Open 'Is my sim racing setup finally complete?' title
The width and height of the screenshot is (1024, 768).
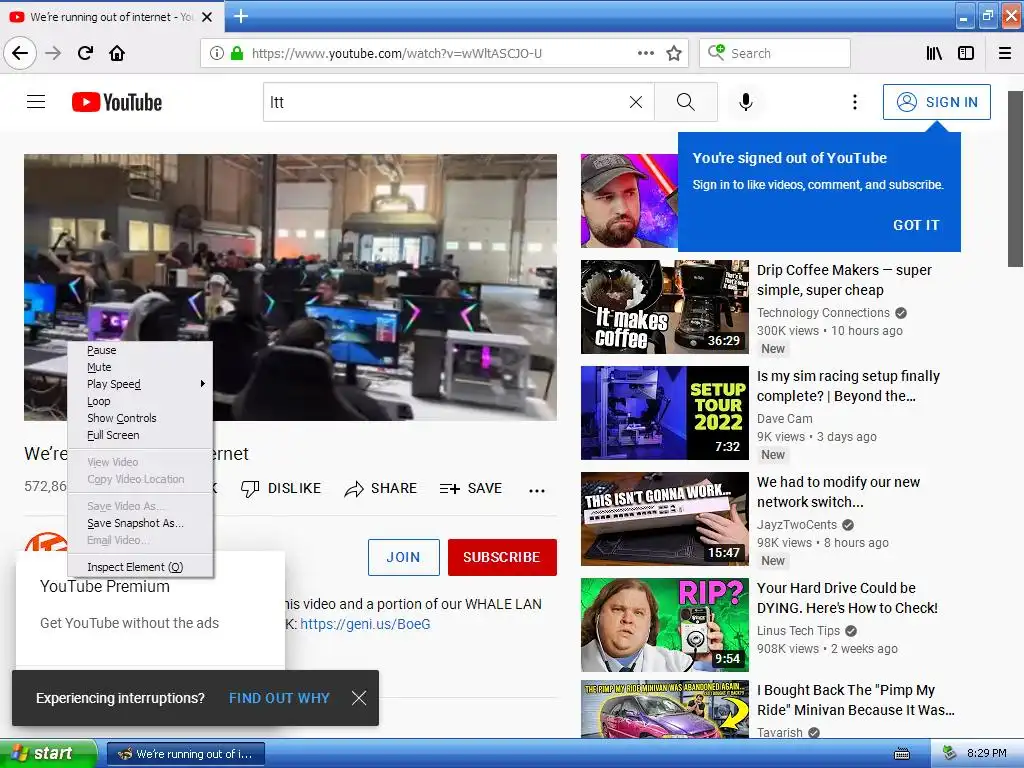[848, 386]
